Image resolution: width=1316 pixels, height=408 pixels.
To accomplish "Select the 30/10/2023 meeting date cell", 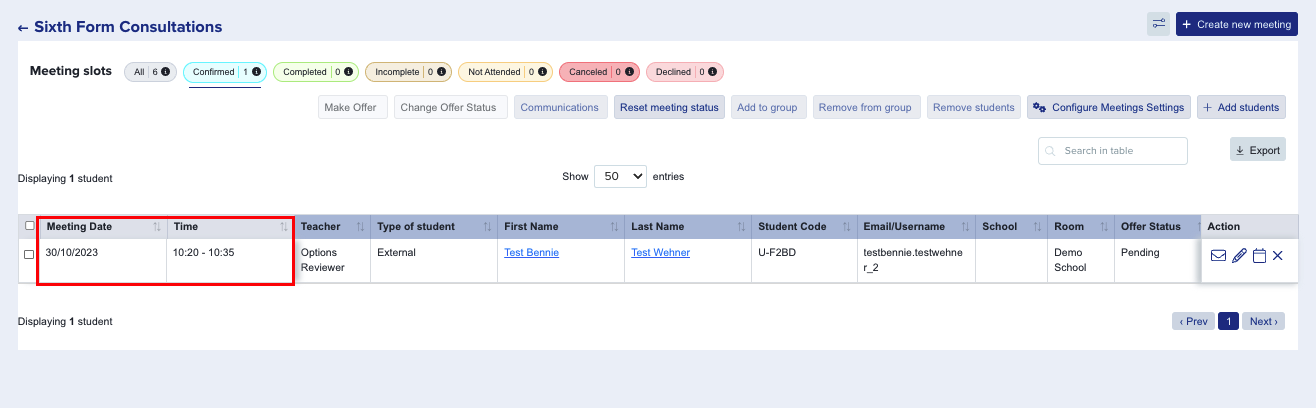I will click(x=103, y=261).
